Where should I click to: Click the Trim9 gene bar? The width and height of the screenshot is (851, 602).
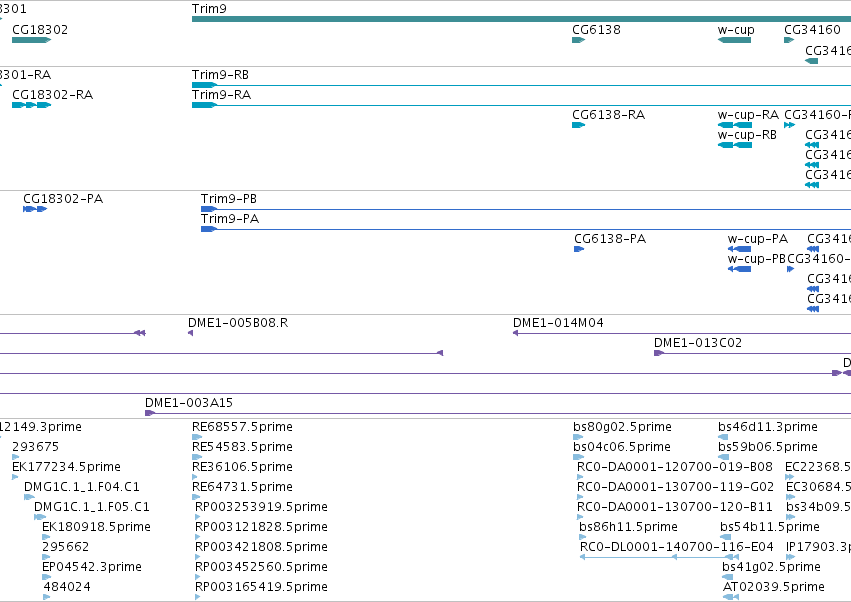click(x=521, y=19)
